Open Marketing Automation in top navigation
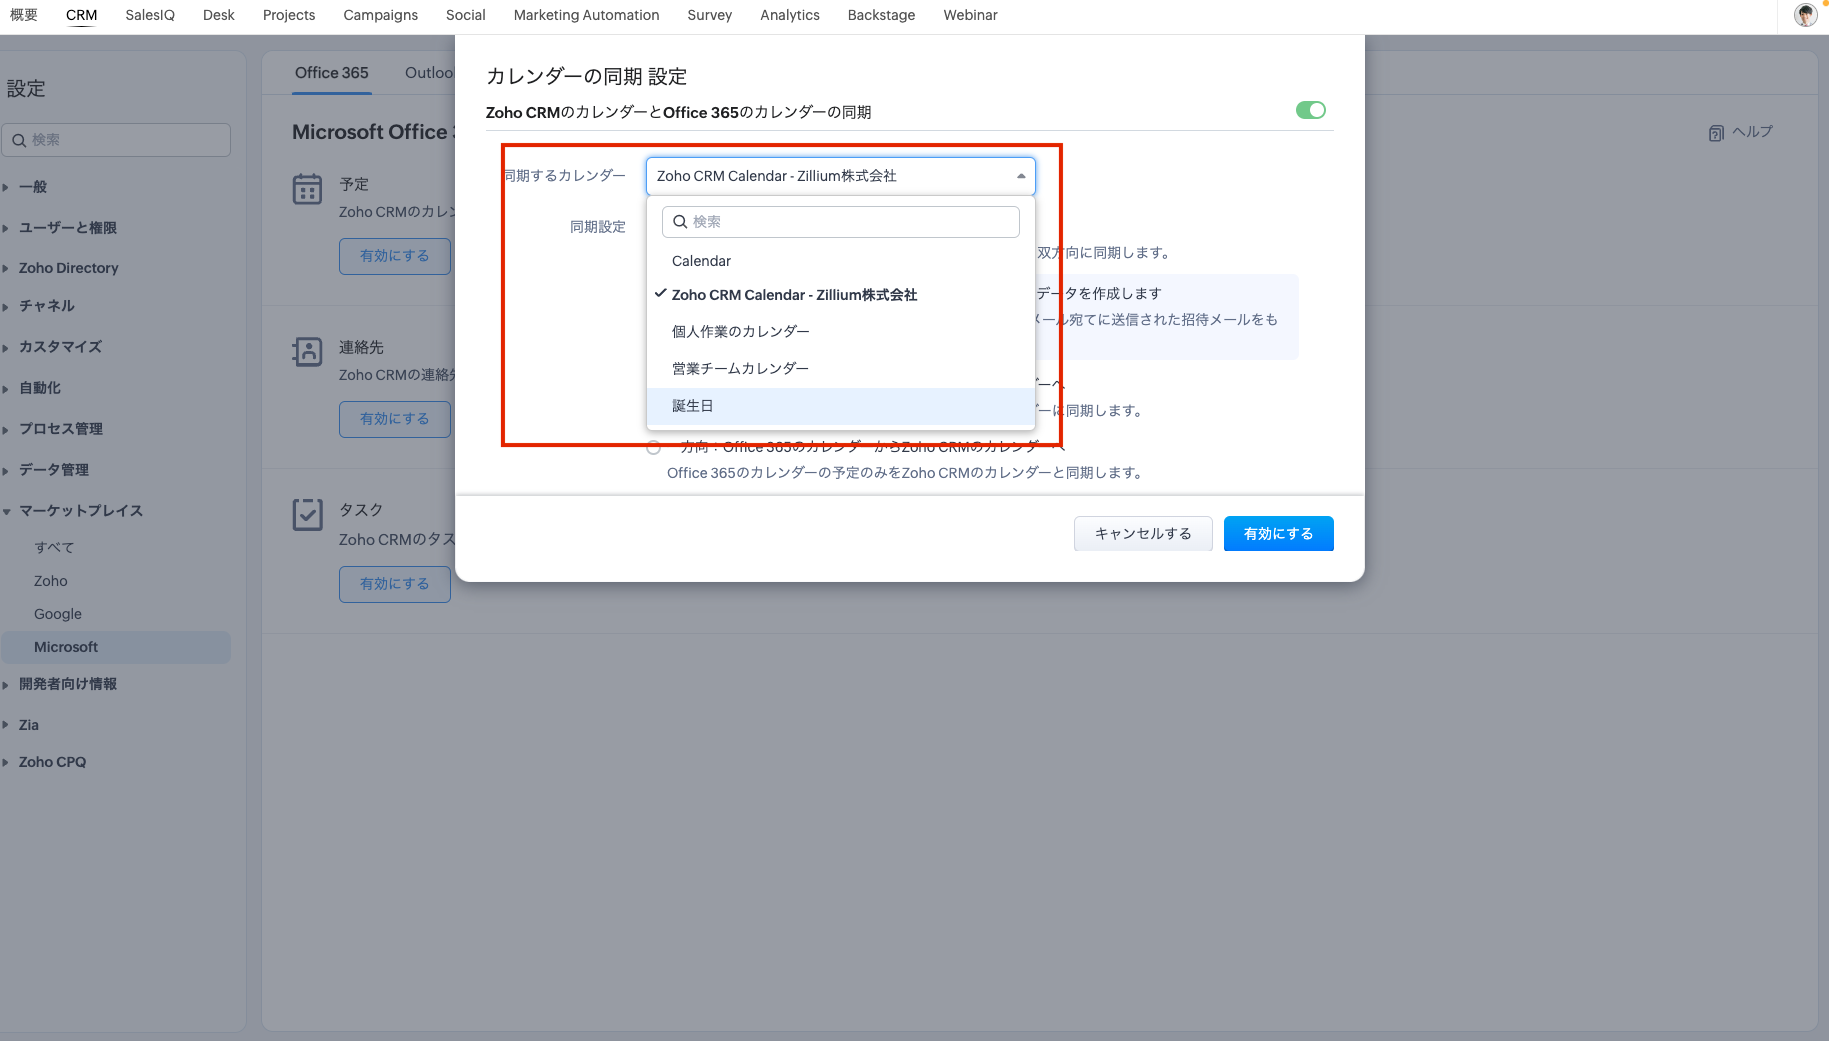This screenshot has width=1829, height=1041. [587, 15]
